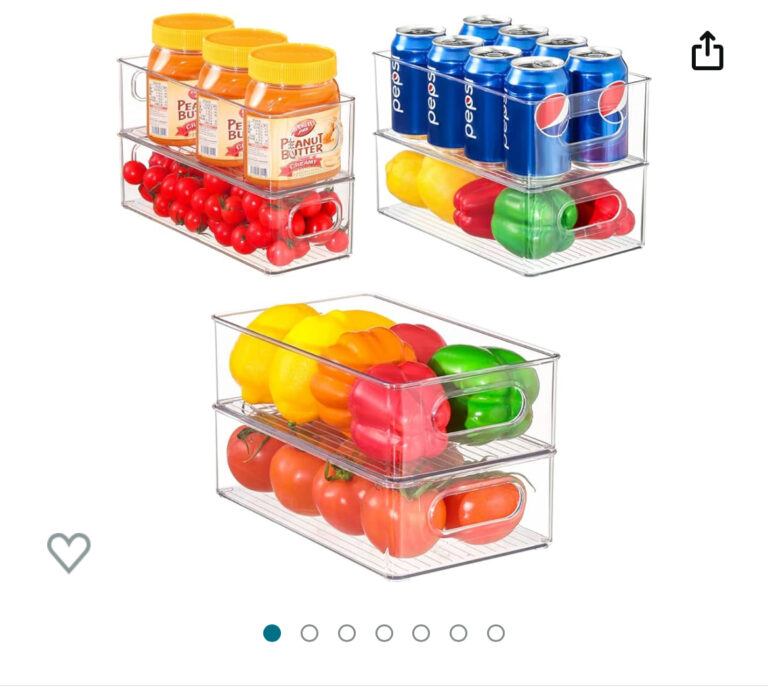Show the last image via seventh dot
Screen dimensions: 768x686
pyautogui.click(x=496, y=633)
